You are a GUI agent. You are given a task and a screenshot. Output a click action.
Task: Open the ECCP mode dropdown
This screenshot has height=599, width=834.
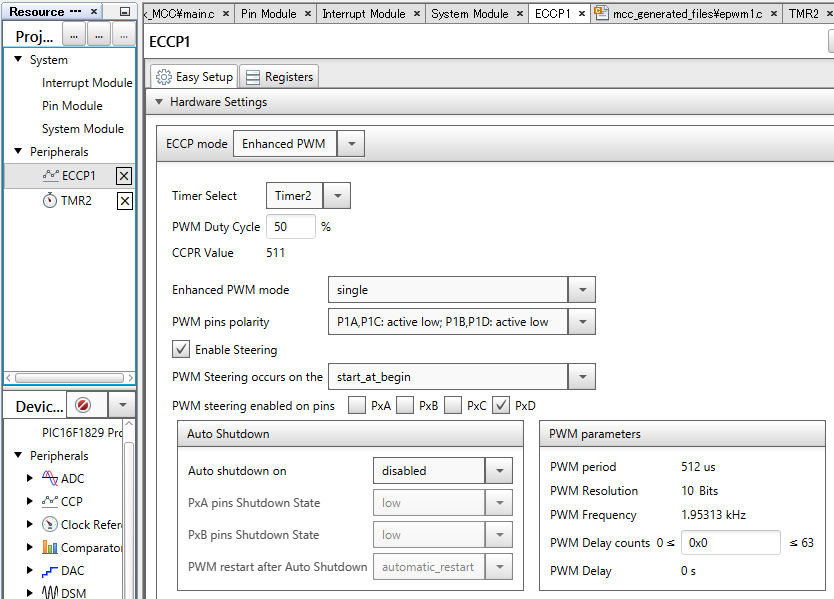(351, 144)
